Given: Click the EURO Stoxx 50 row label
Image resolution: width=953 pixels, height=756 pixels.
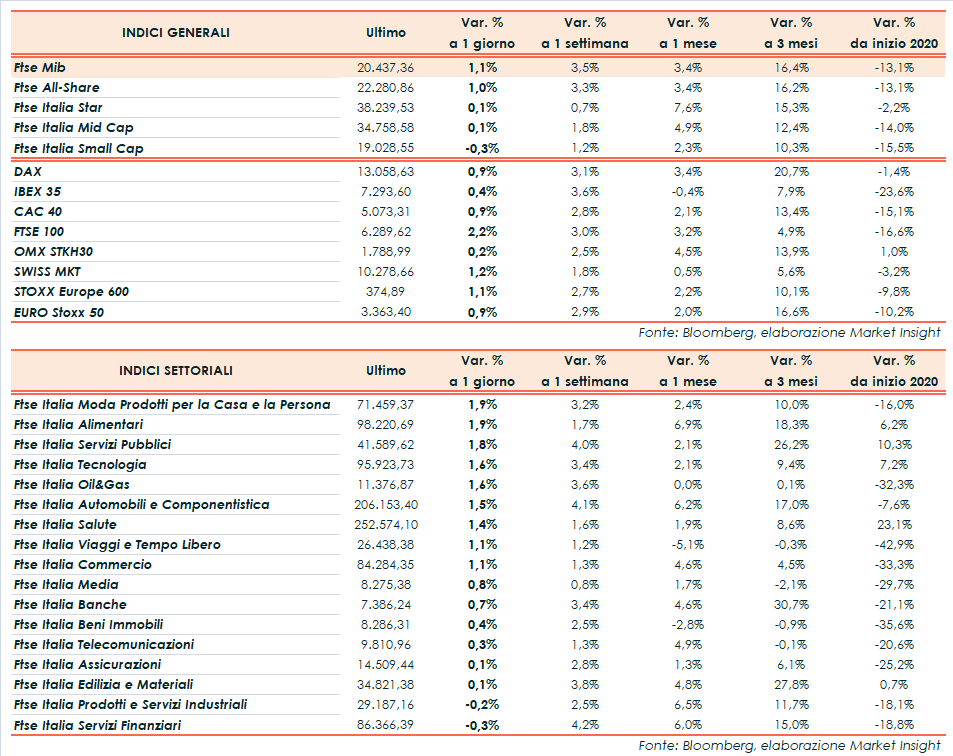Looking at the screenshot, I should click(x=59, y=312).
